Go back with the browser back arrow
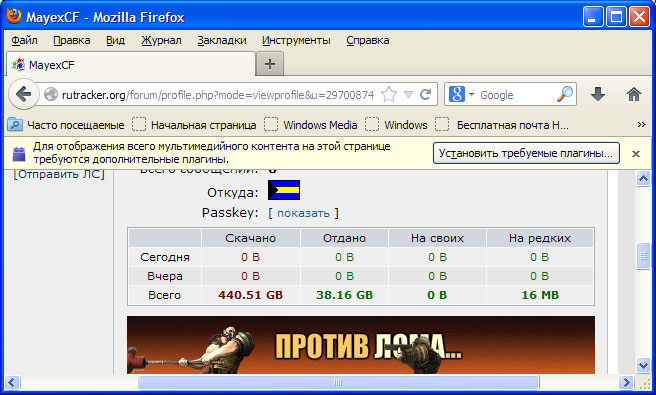This screenshot has width=656, height=395. 23,94
